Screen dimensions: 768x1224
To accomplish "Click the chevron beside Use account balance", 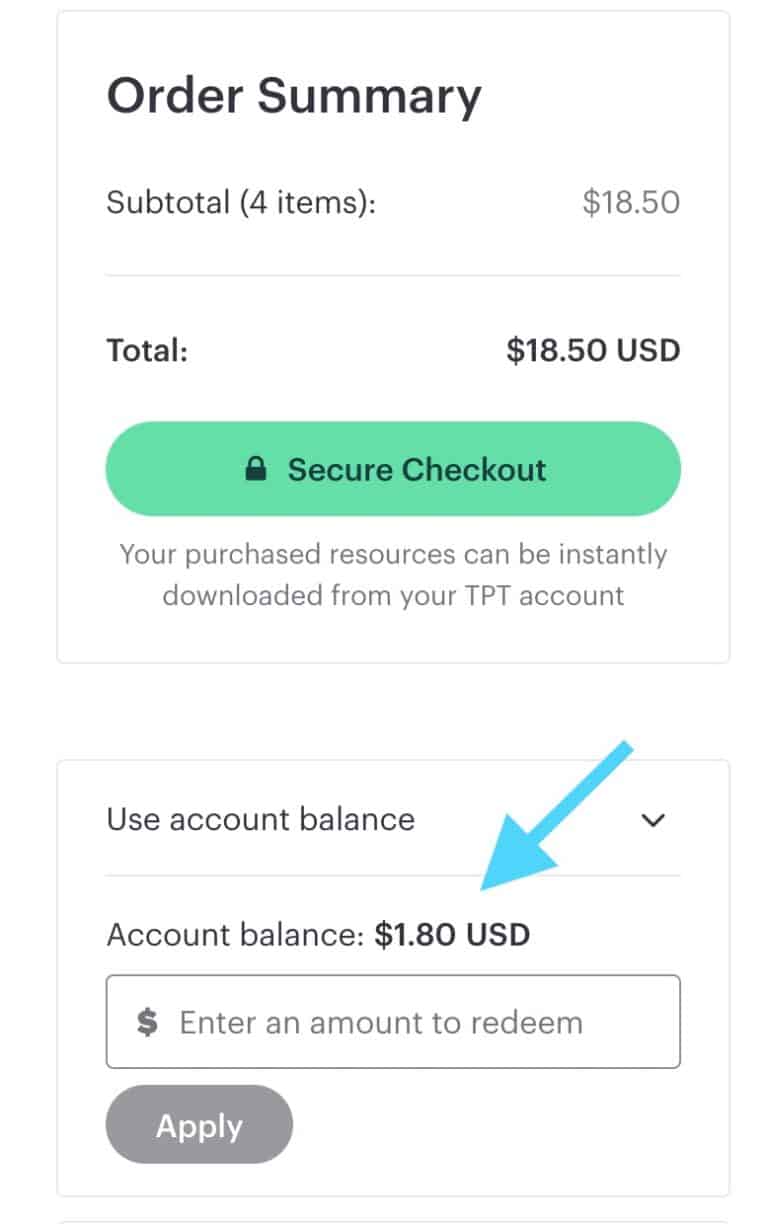I will (x=654, y=820).
